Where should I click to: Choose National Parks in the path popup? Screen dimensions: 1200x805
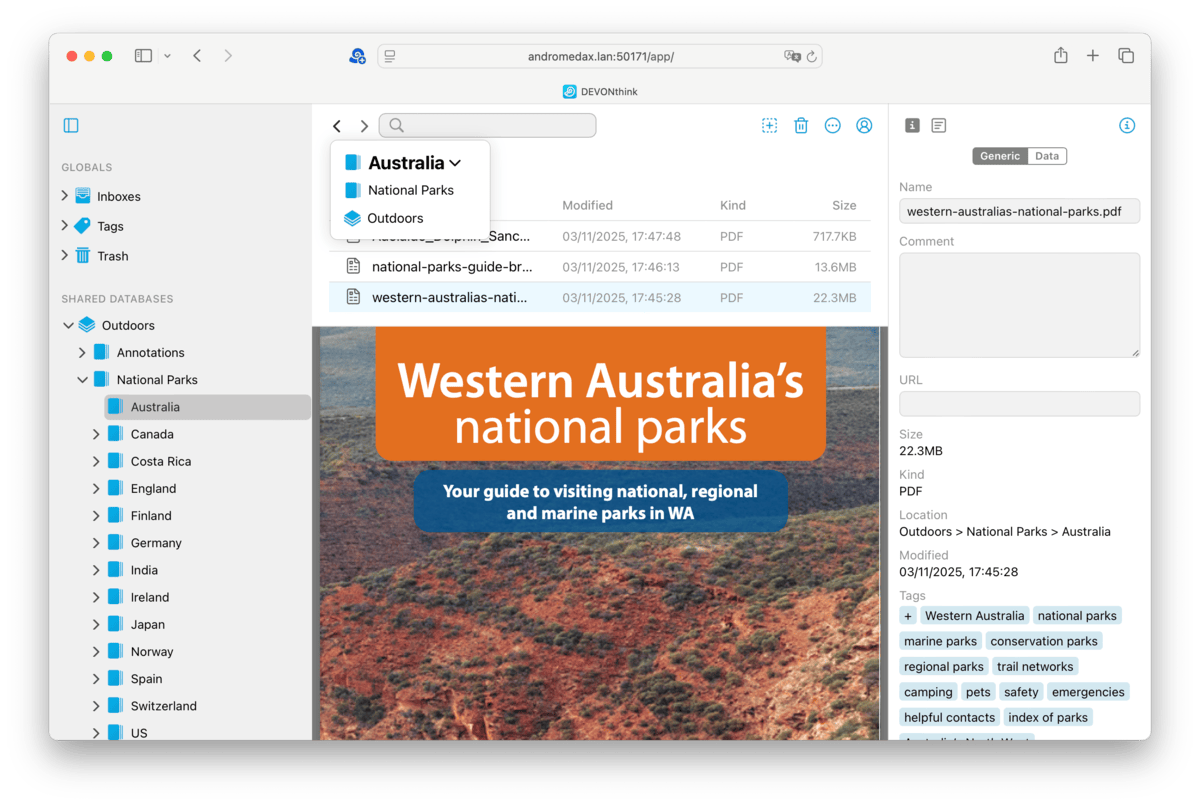pos(410,190)
